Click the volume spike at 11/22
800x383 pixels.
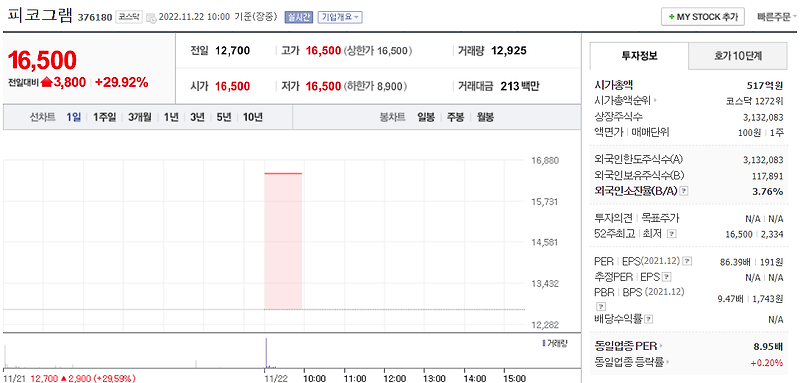(266, 353)
